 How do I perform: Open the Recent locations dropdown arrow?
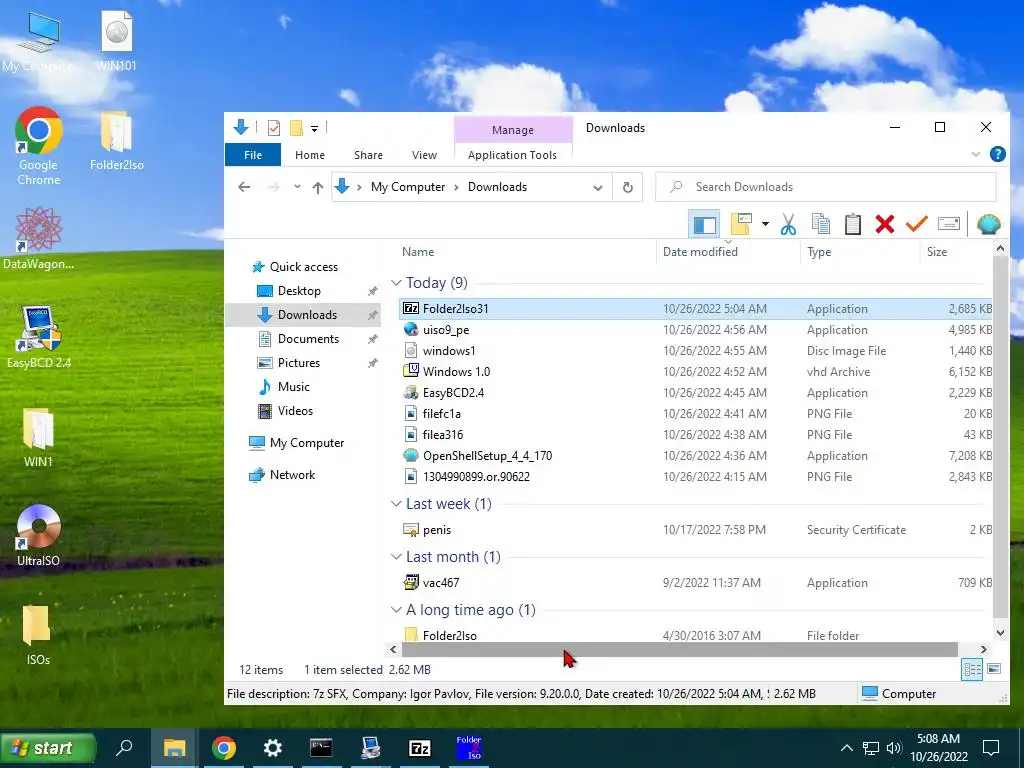coord(297,187)
